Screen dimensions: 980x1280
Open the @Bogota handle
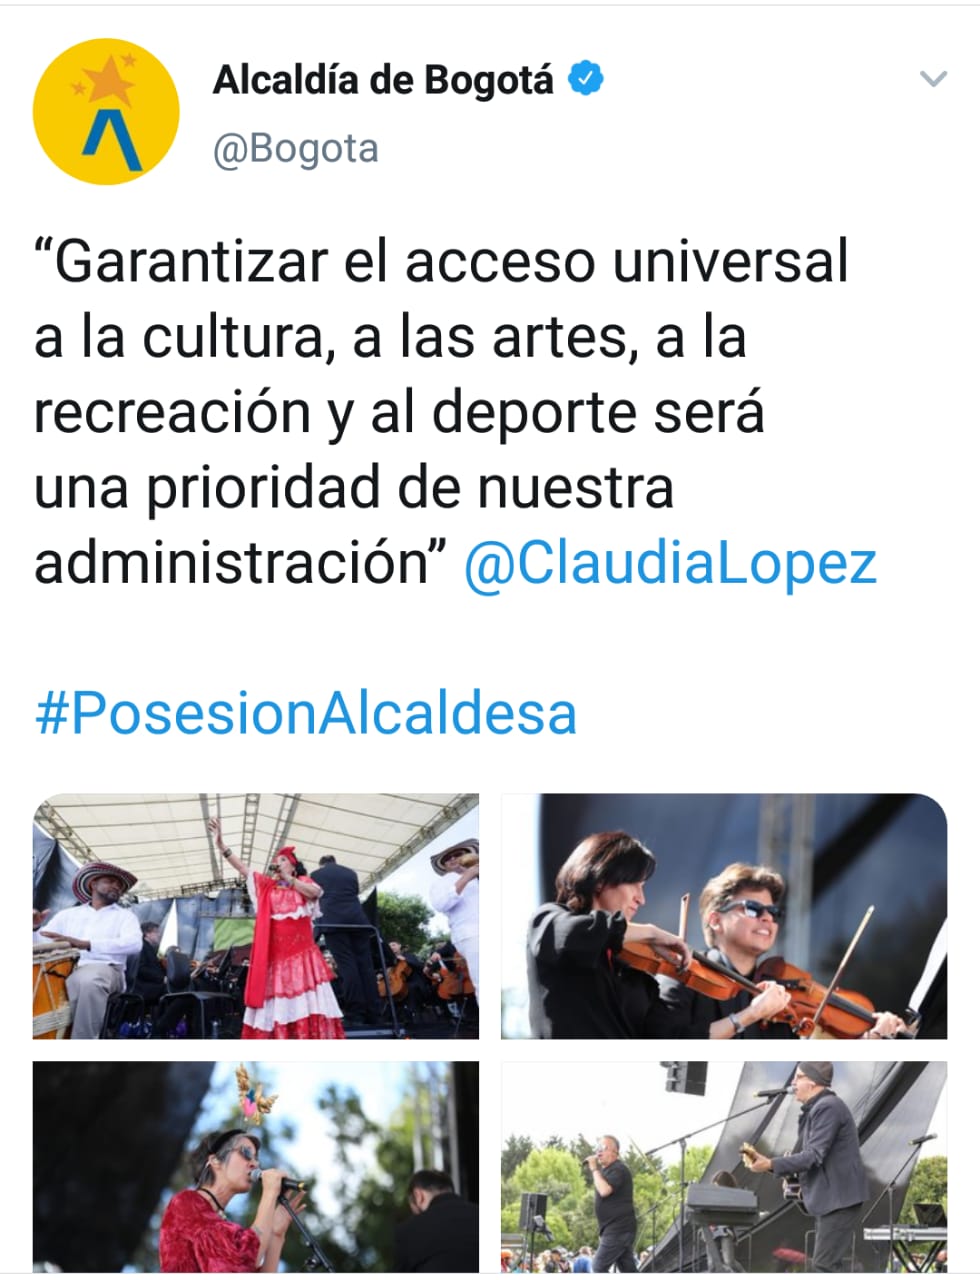(296, 149)
